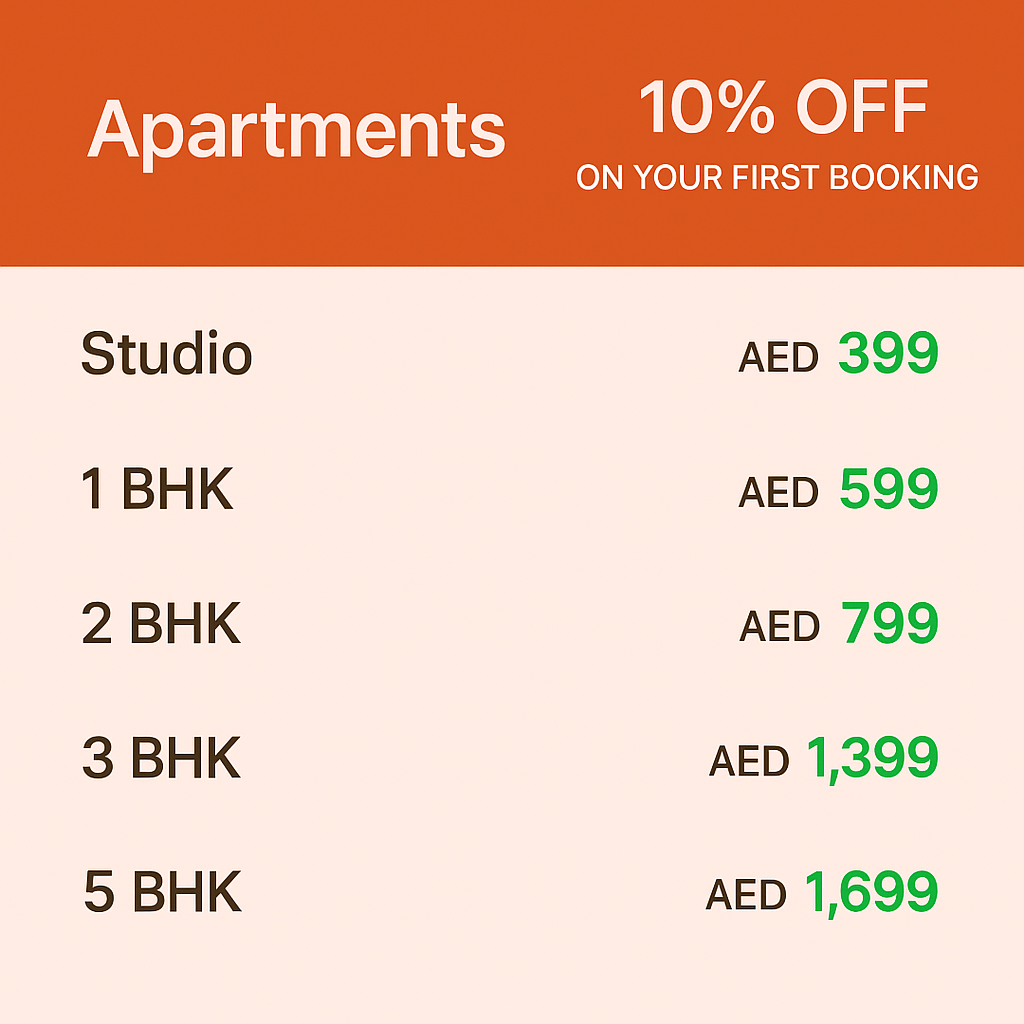This screenshot has width=1024, height=1024.
Task: Click the AED label beside 599
Action: tap(778, 493)
